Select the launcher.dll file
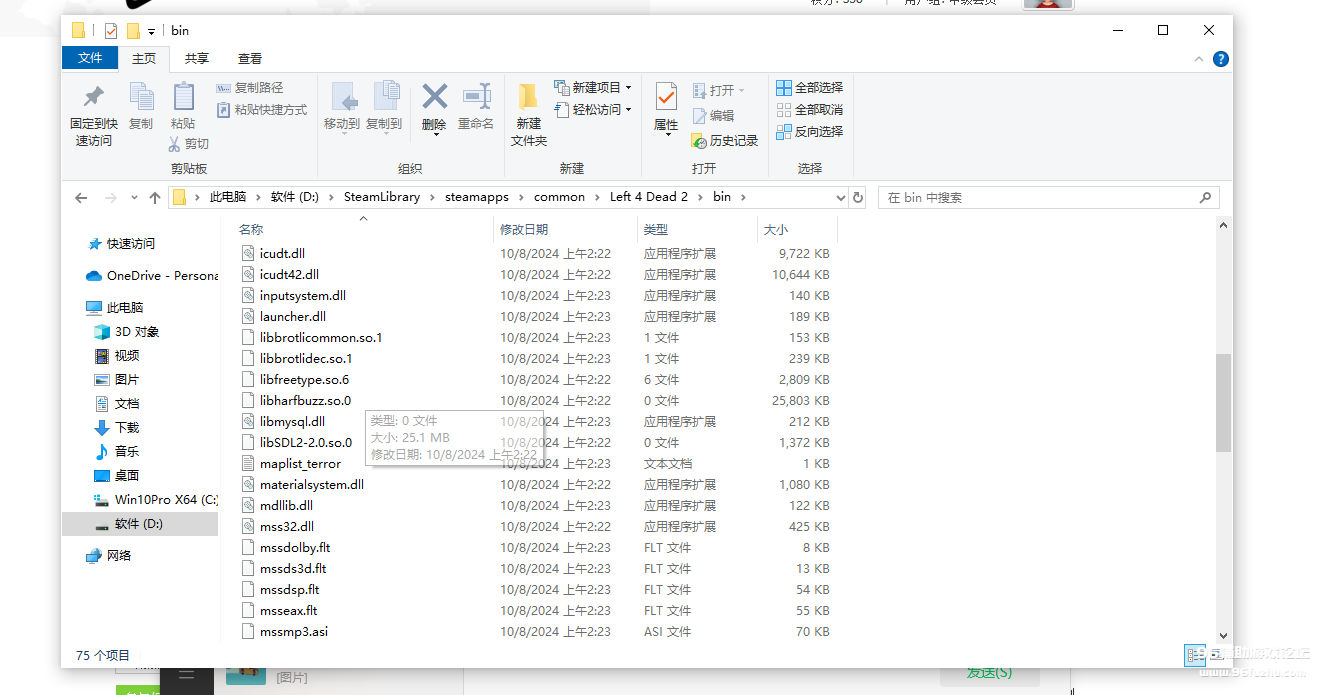Image resolution: width=1319 pixels, height=695 pixels. pos(293,317)
